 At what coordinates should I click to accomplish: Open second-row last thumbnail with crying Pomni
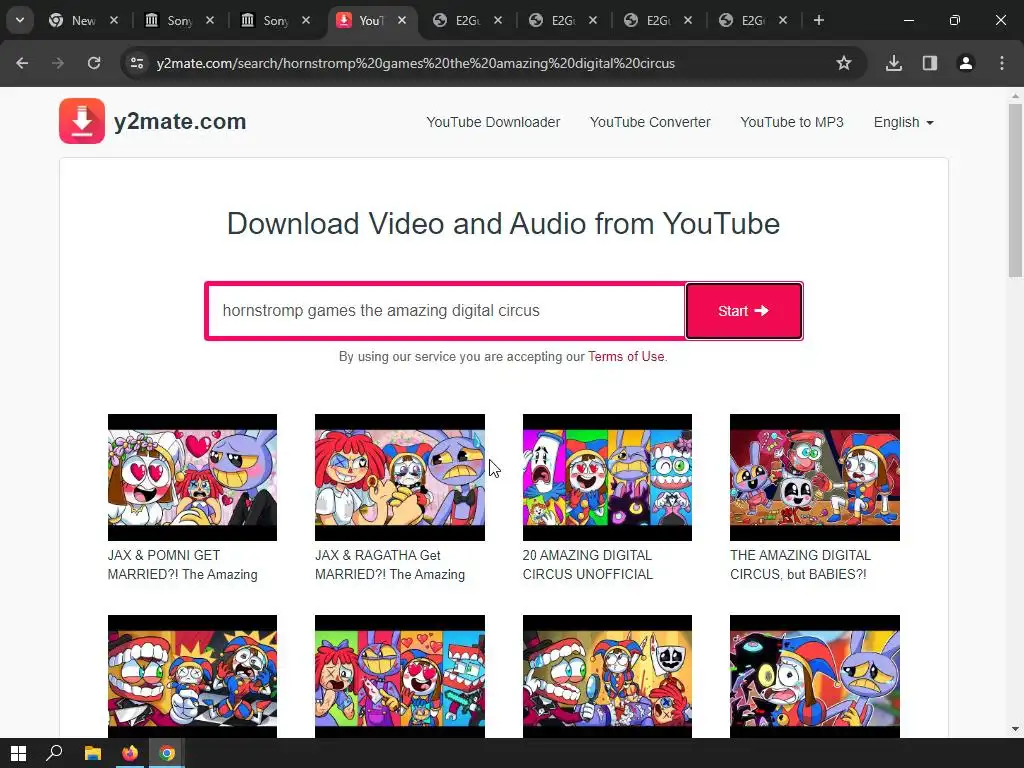pos(815,677)
